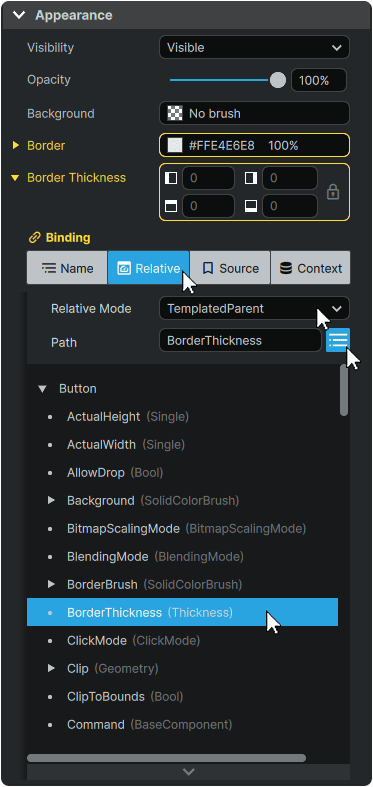This screenshot has width=373, height=787.
Task: Click the left border thickness value field
Action: tap(208, 178)
